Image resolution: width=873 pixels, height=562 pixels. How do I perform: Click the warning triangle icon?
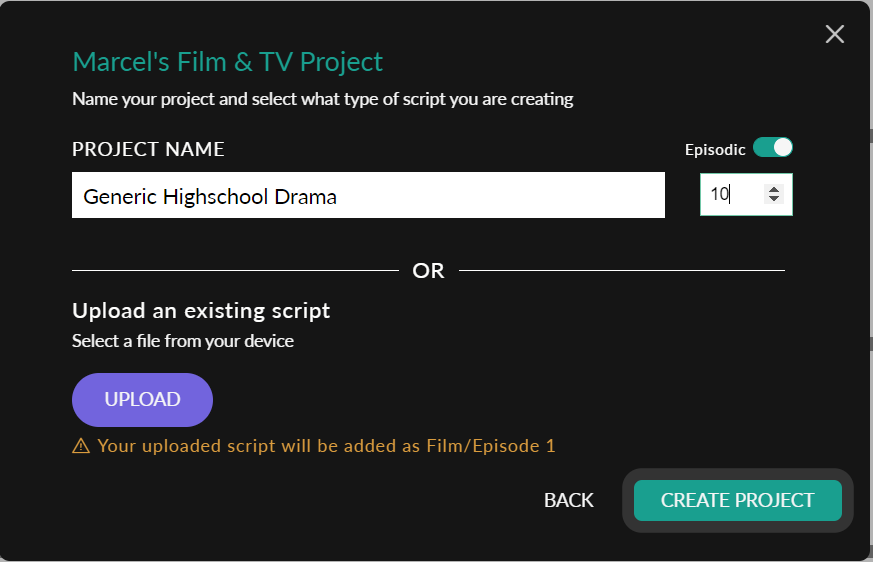tap(81, 446)
